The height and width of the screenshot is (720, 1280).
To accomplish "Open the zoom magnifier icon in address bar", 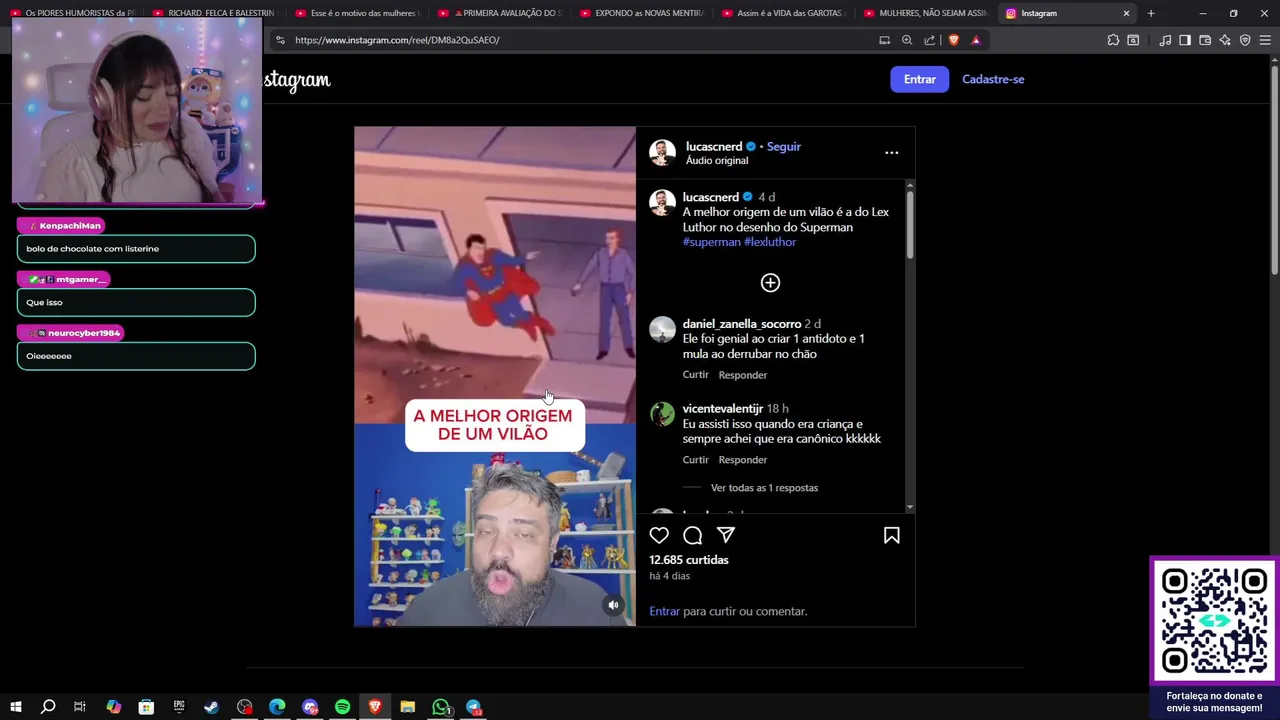I will pos(907,40).
